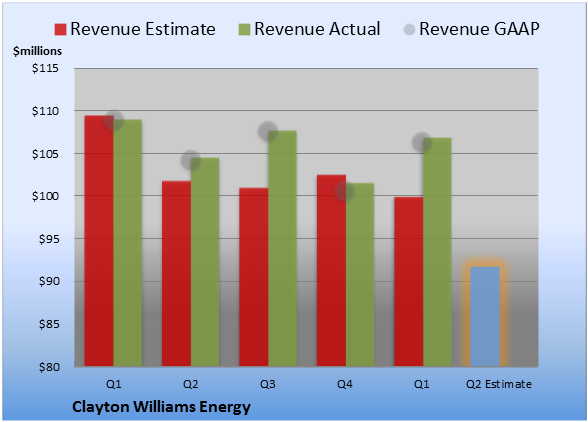Click the red Revenue Estimate legend swatch
The height and width of the screenshot is (422, 588).
pyautogui.click(x=60, y=29)
